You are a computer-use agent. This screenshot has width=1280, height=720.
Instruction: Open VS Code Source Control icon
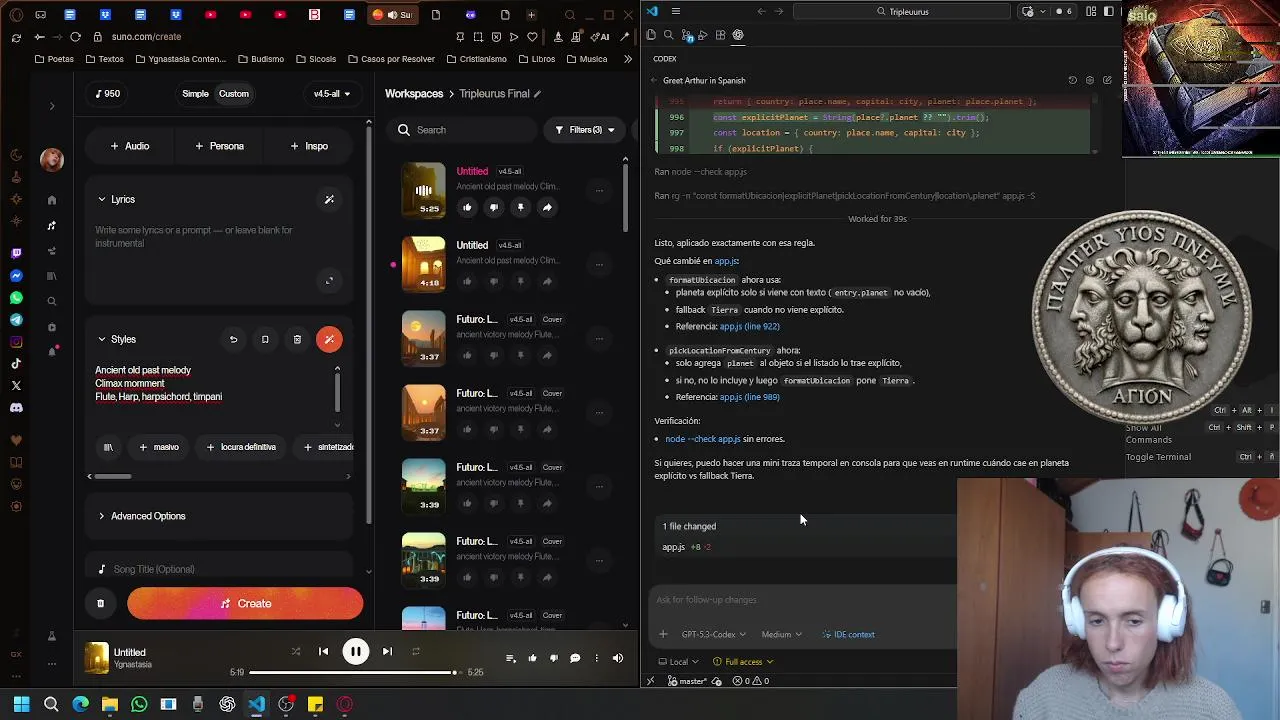[x=687, y=35]
